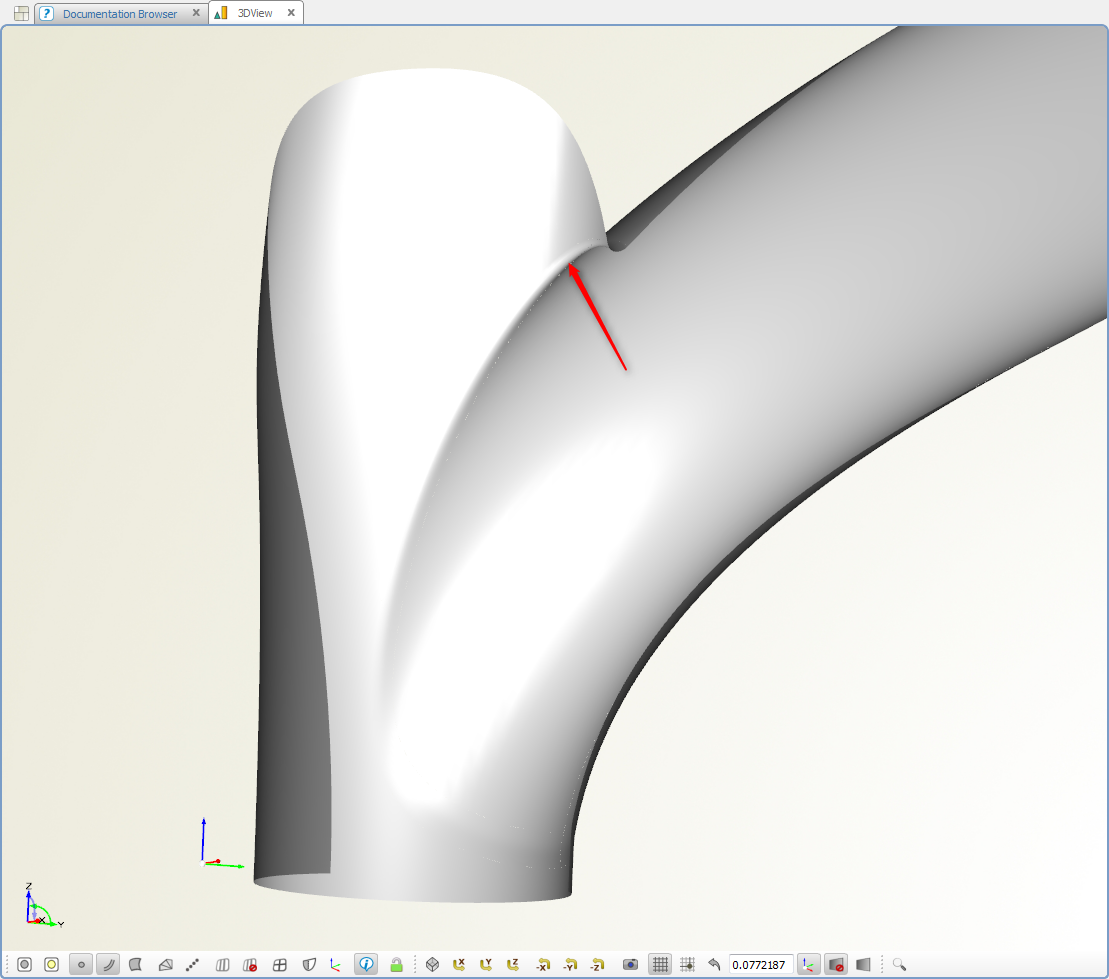Click the camera snapshot icon
The image size is (1109, 979).
tap(630, 964)
